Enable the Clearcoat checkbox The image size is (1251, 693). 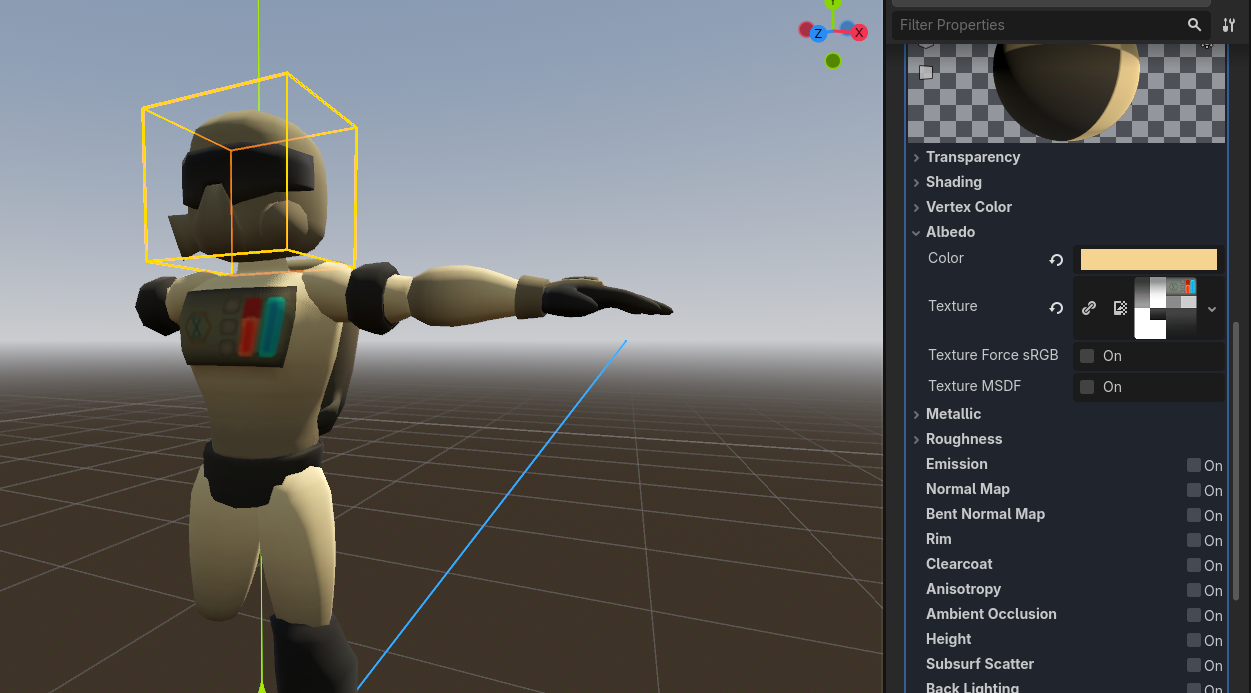click(1193, 565)
